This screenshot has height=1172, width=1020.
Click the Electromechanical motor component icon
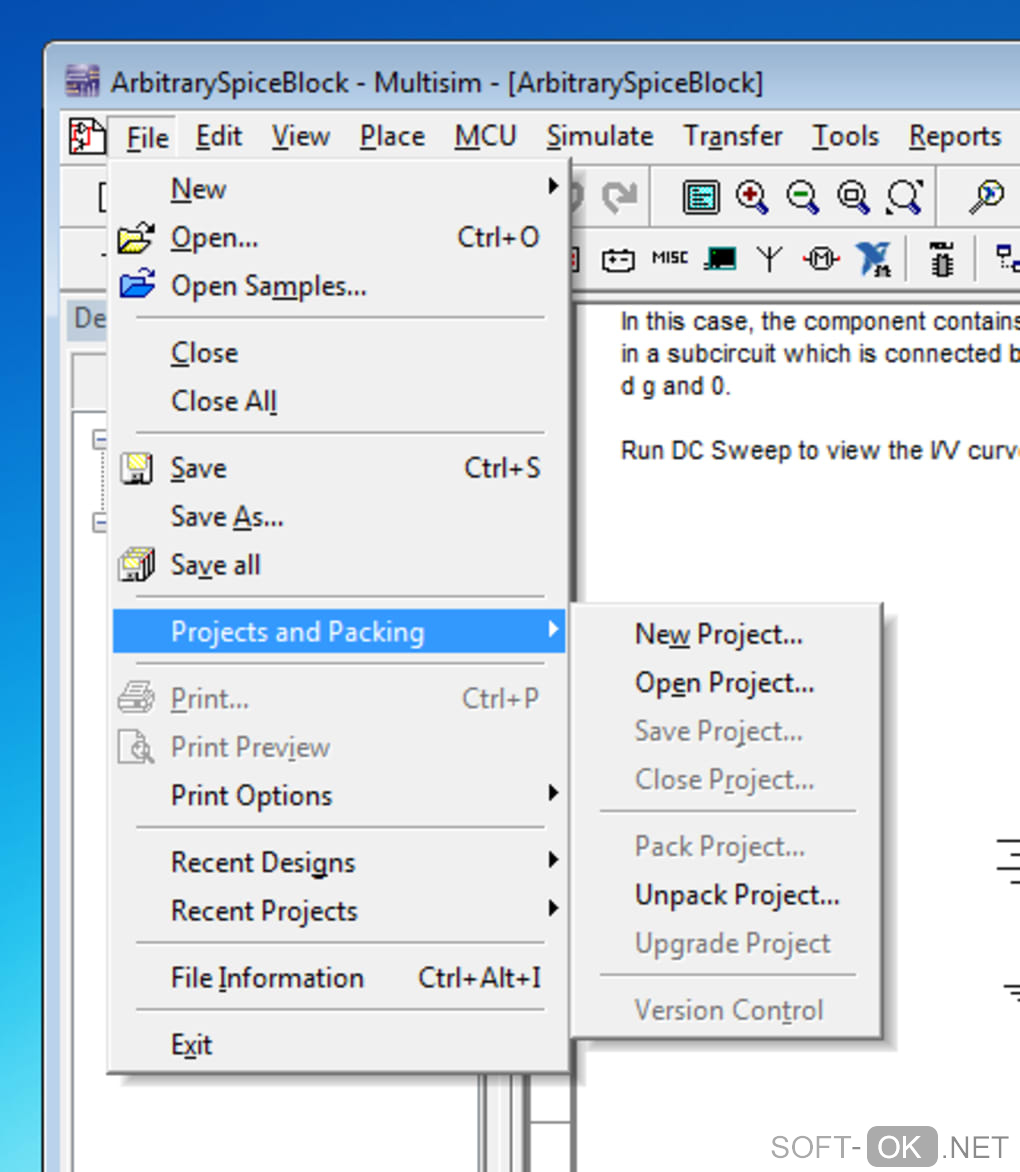[x=820, y=259]
